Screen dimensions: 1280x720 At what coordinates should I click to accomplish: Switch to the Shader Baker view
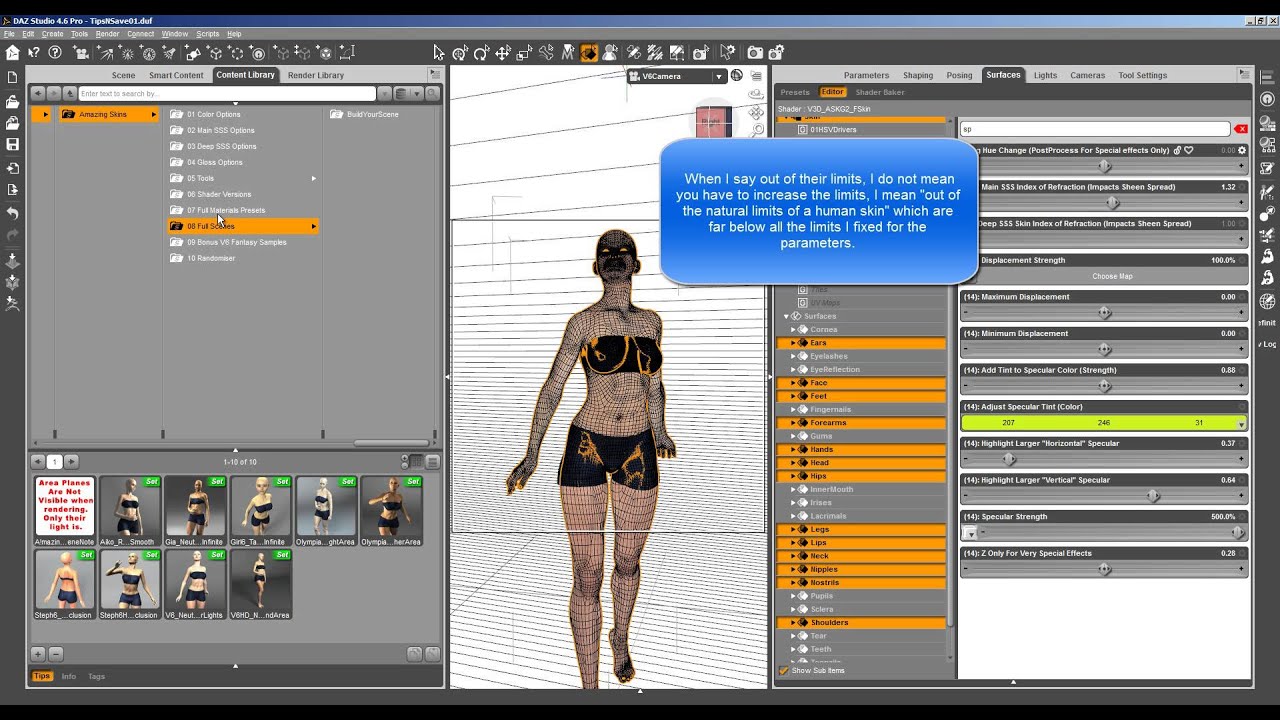[x=880, y=92]
